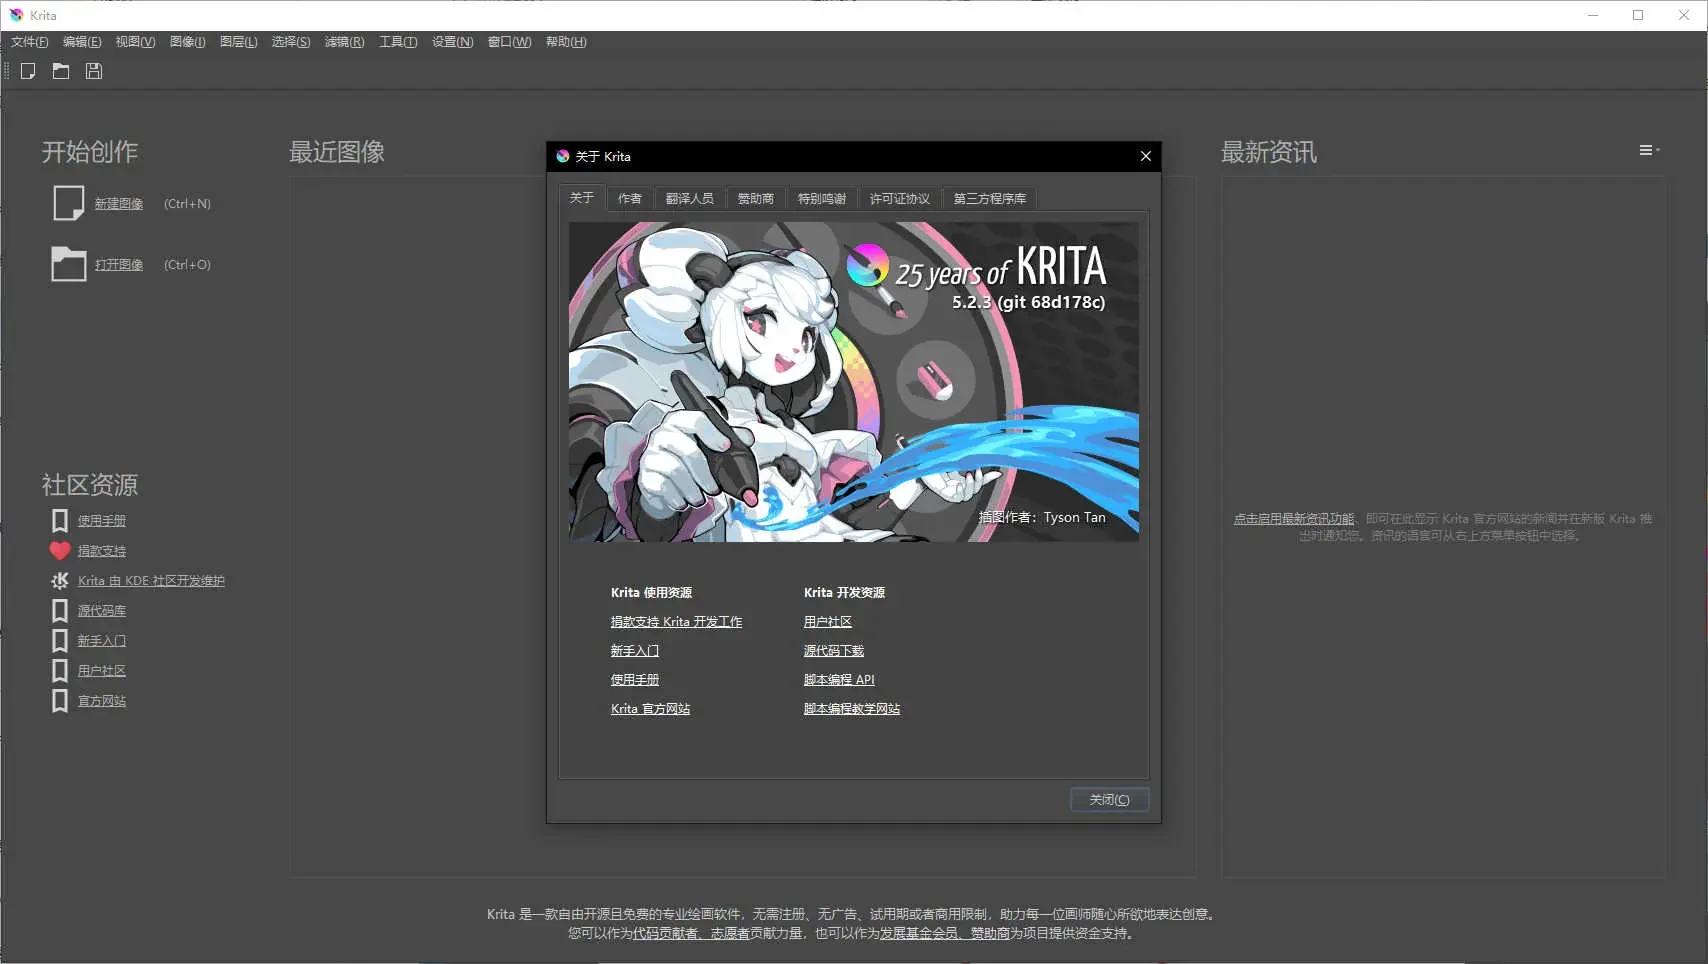Click the KDE gear icon in community resources
The height and width of the screenshot is (964, 1708).
coord(60,580)
